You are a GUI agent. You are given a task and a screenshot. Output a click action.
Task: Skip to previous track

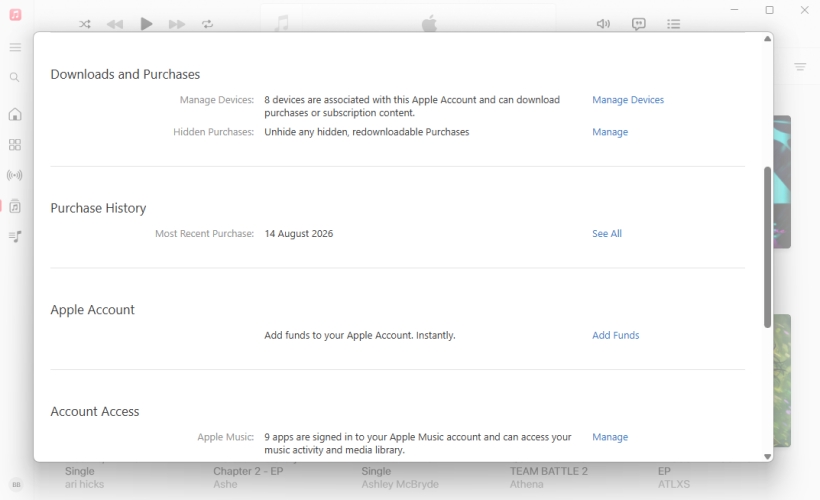pos(115,24)
